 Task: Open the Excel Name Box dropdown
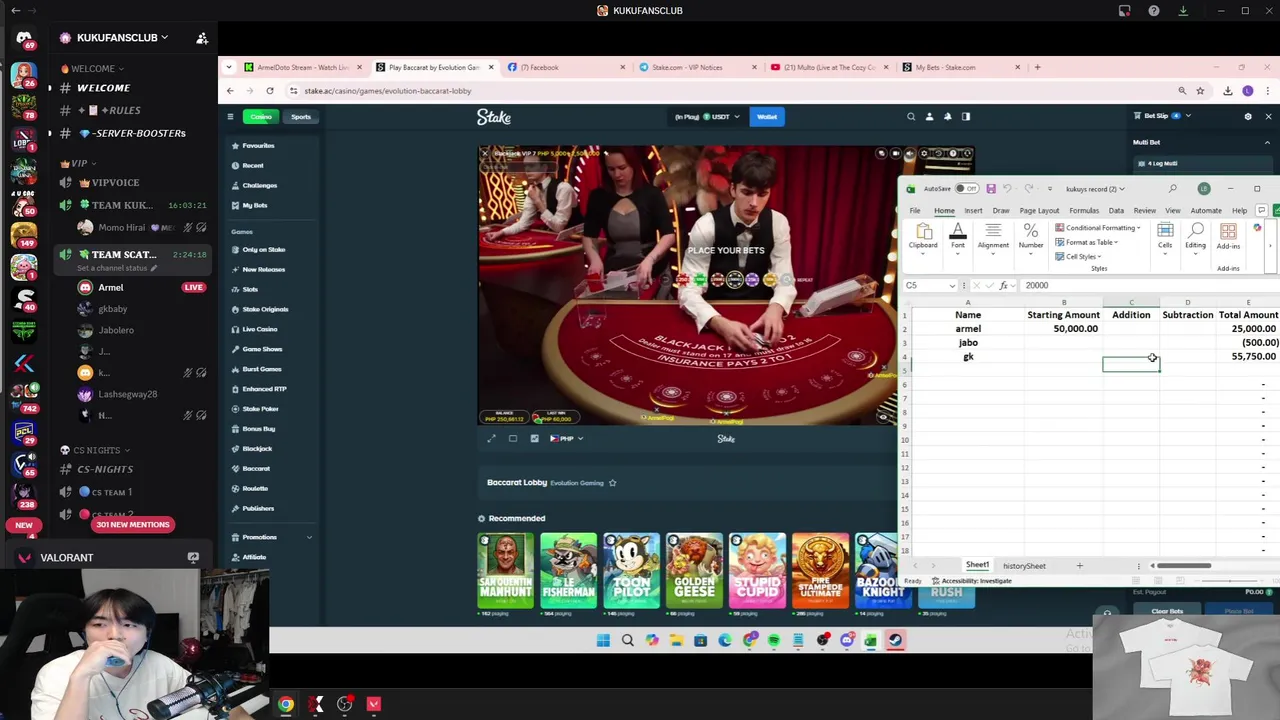click(x=952, y=285)
